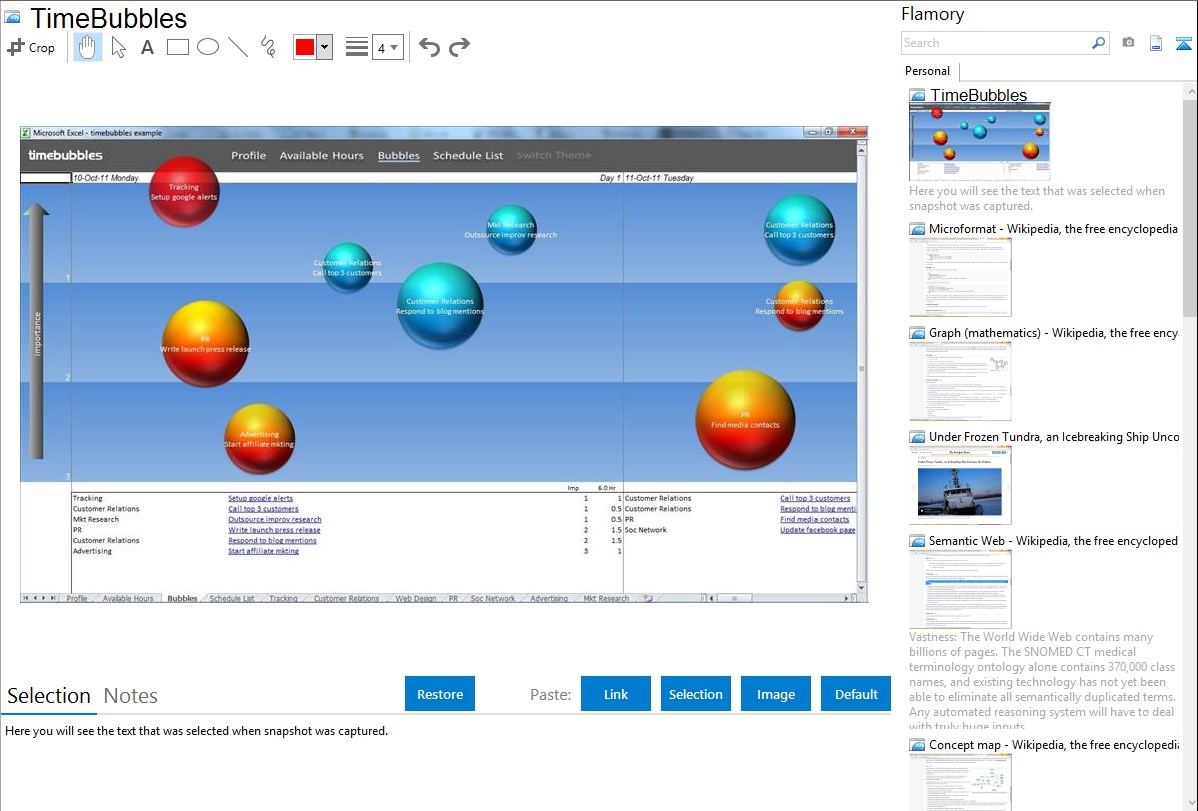Open the Microformat Wikipedia snapshot thumbnail
1198x811 pixels.
point(960,277)
